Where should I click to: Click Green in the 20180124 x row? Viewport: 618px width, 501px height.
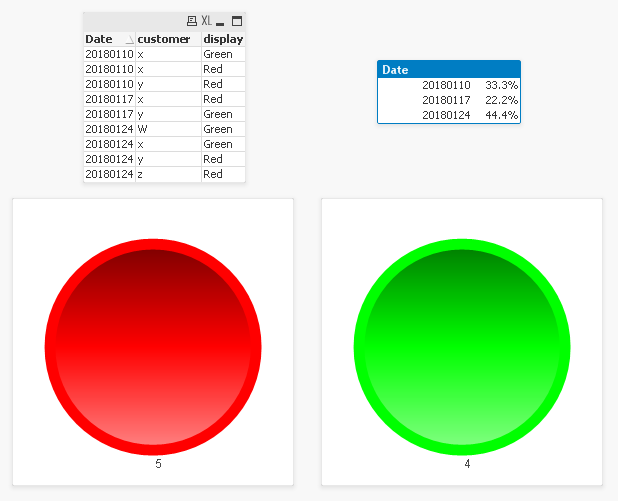223,144
